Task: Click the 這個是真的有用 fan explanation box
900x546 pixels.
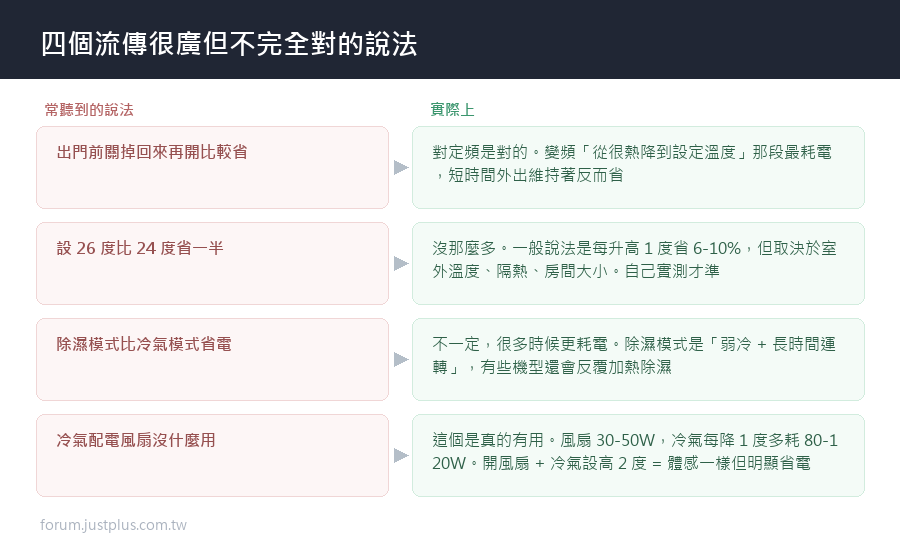Action: click(x=638, y=455)
